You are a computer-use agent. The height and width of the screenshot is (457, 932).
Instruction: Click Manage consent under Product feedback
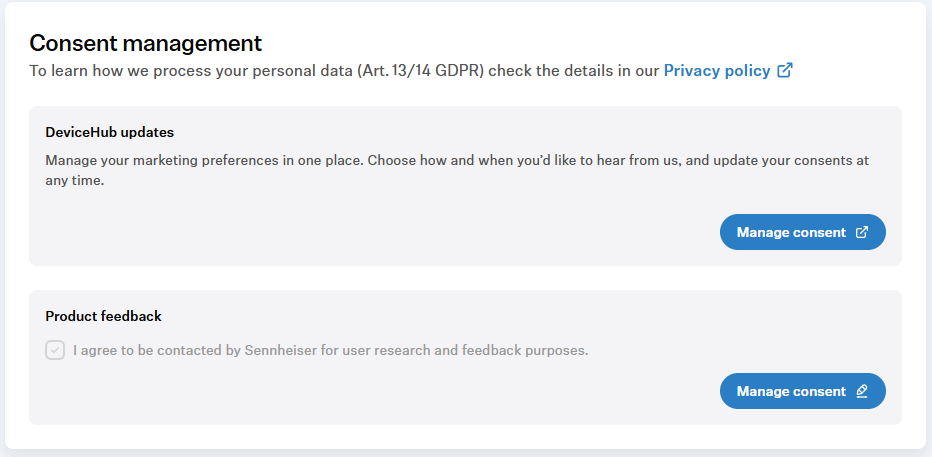pyautogui.click(x=802, y=391)
